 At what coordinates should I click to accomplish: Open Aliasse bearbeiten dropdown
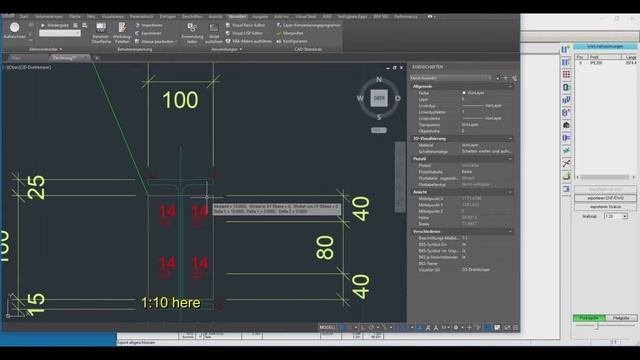(156, 42)
